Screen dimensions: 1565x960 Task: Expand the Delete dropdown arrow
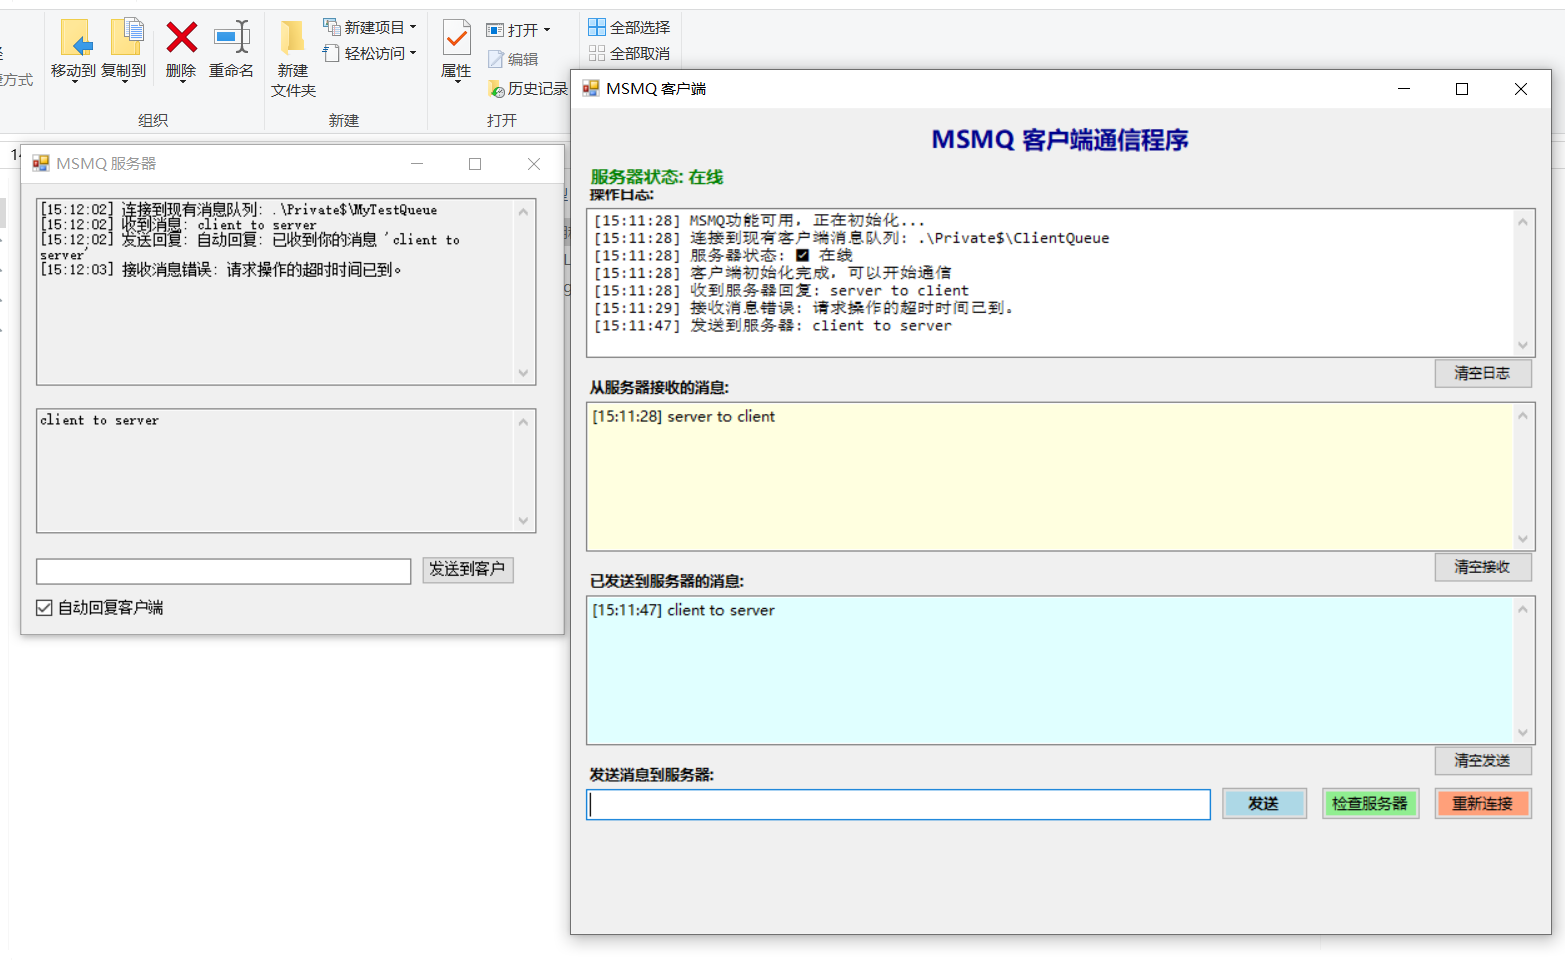tap(182, 82)
